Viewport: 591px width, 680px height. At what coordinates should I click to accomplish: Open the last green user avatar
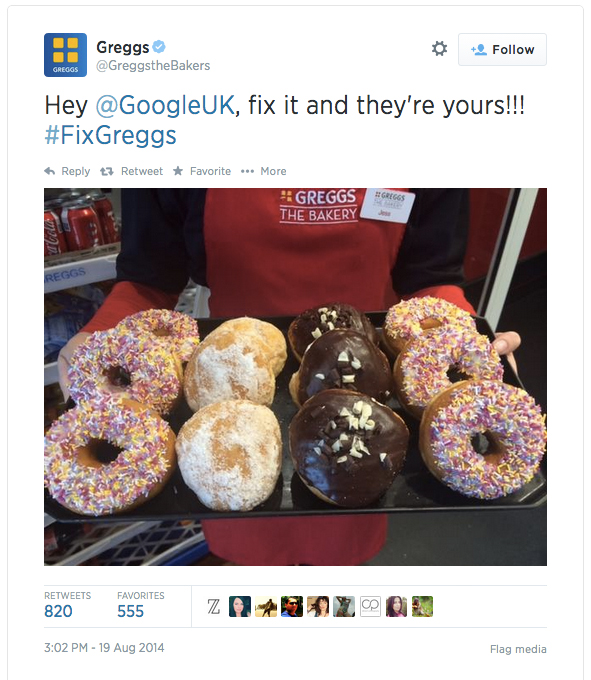[422, 606]
